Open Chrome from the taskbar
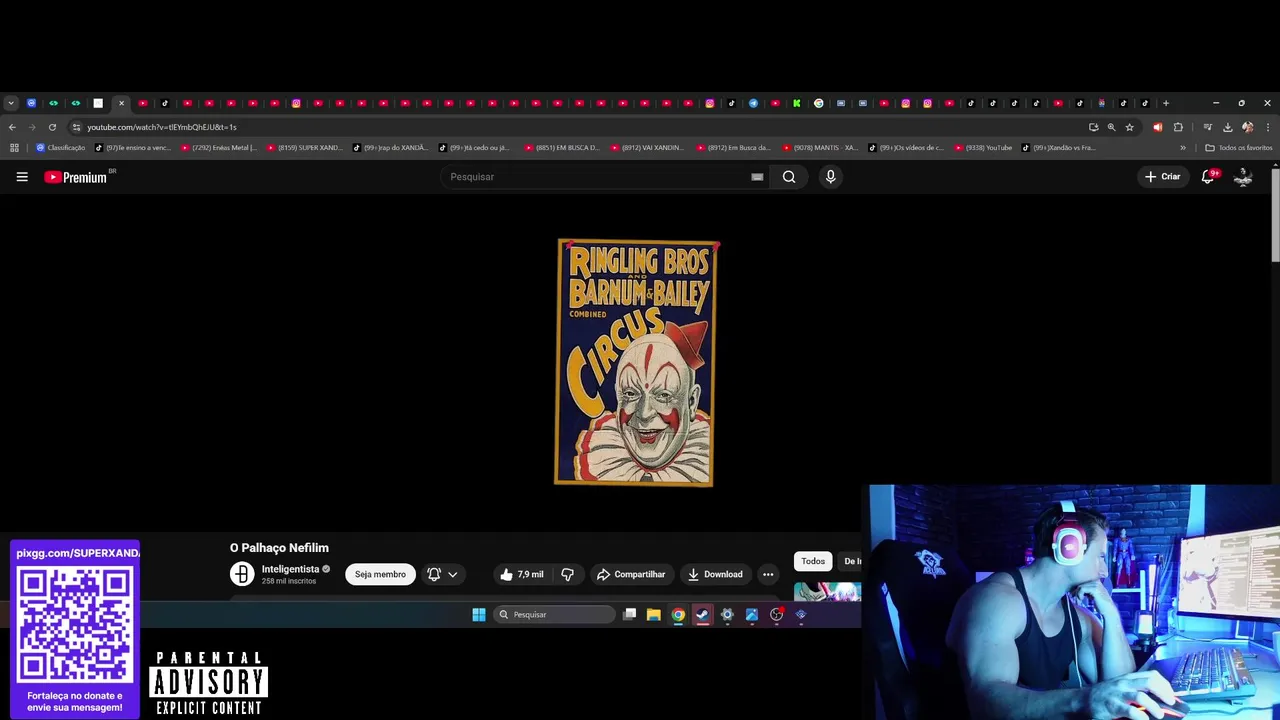 pyautogui.click(x=678, y=615)
